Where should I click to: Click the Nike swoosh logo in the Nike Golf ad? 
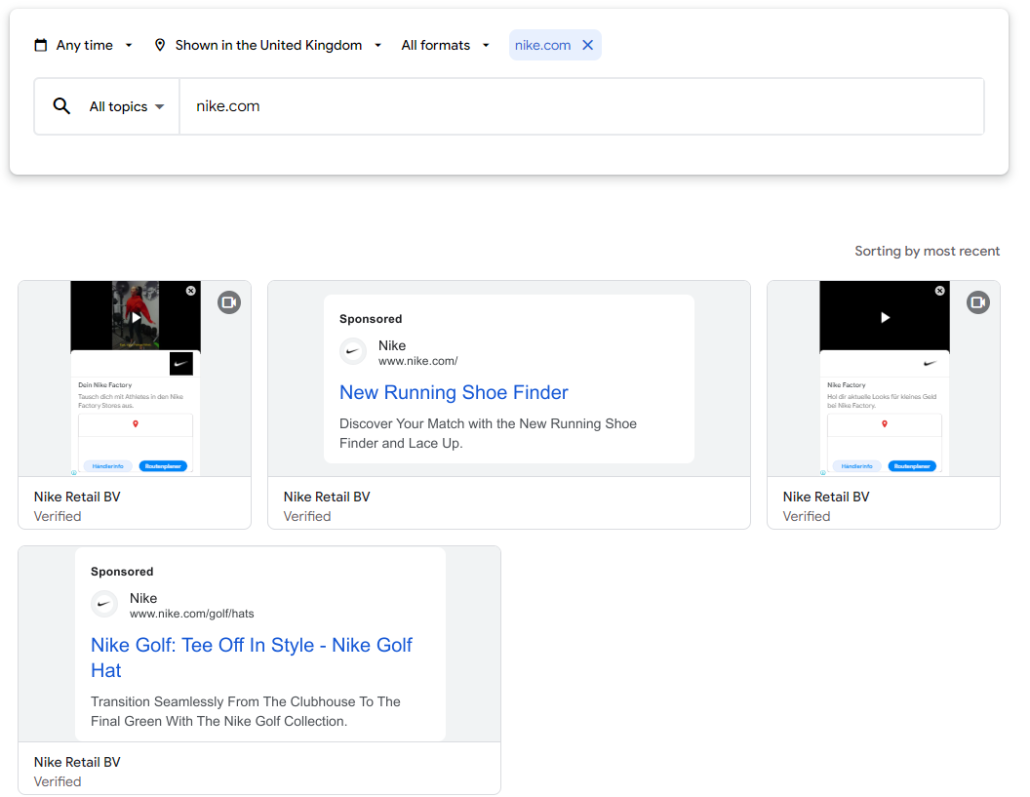pyautogui.click(x=105, y=604)
